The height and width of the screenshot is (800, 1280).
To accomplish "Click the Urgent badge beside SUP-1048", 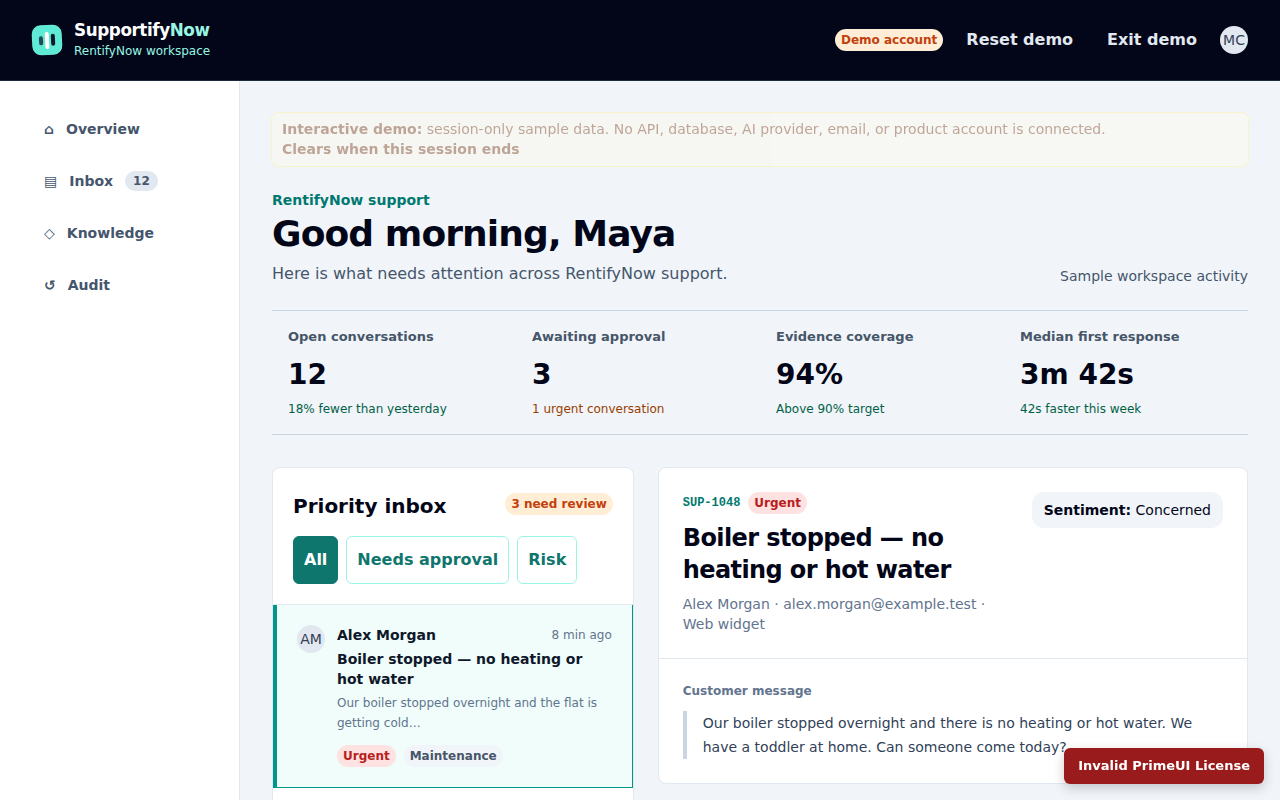I will [777, 503].
